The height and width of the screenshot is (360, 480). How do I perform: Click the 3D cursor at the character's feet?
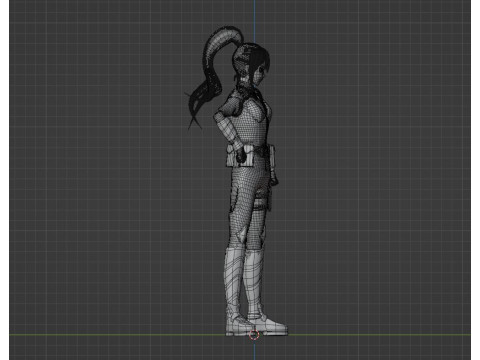point(254,334)
